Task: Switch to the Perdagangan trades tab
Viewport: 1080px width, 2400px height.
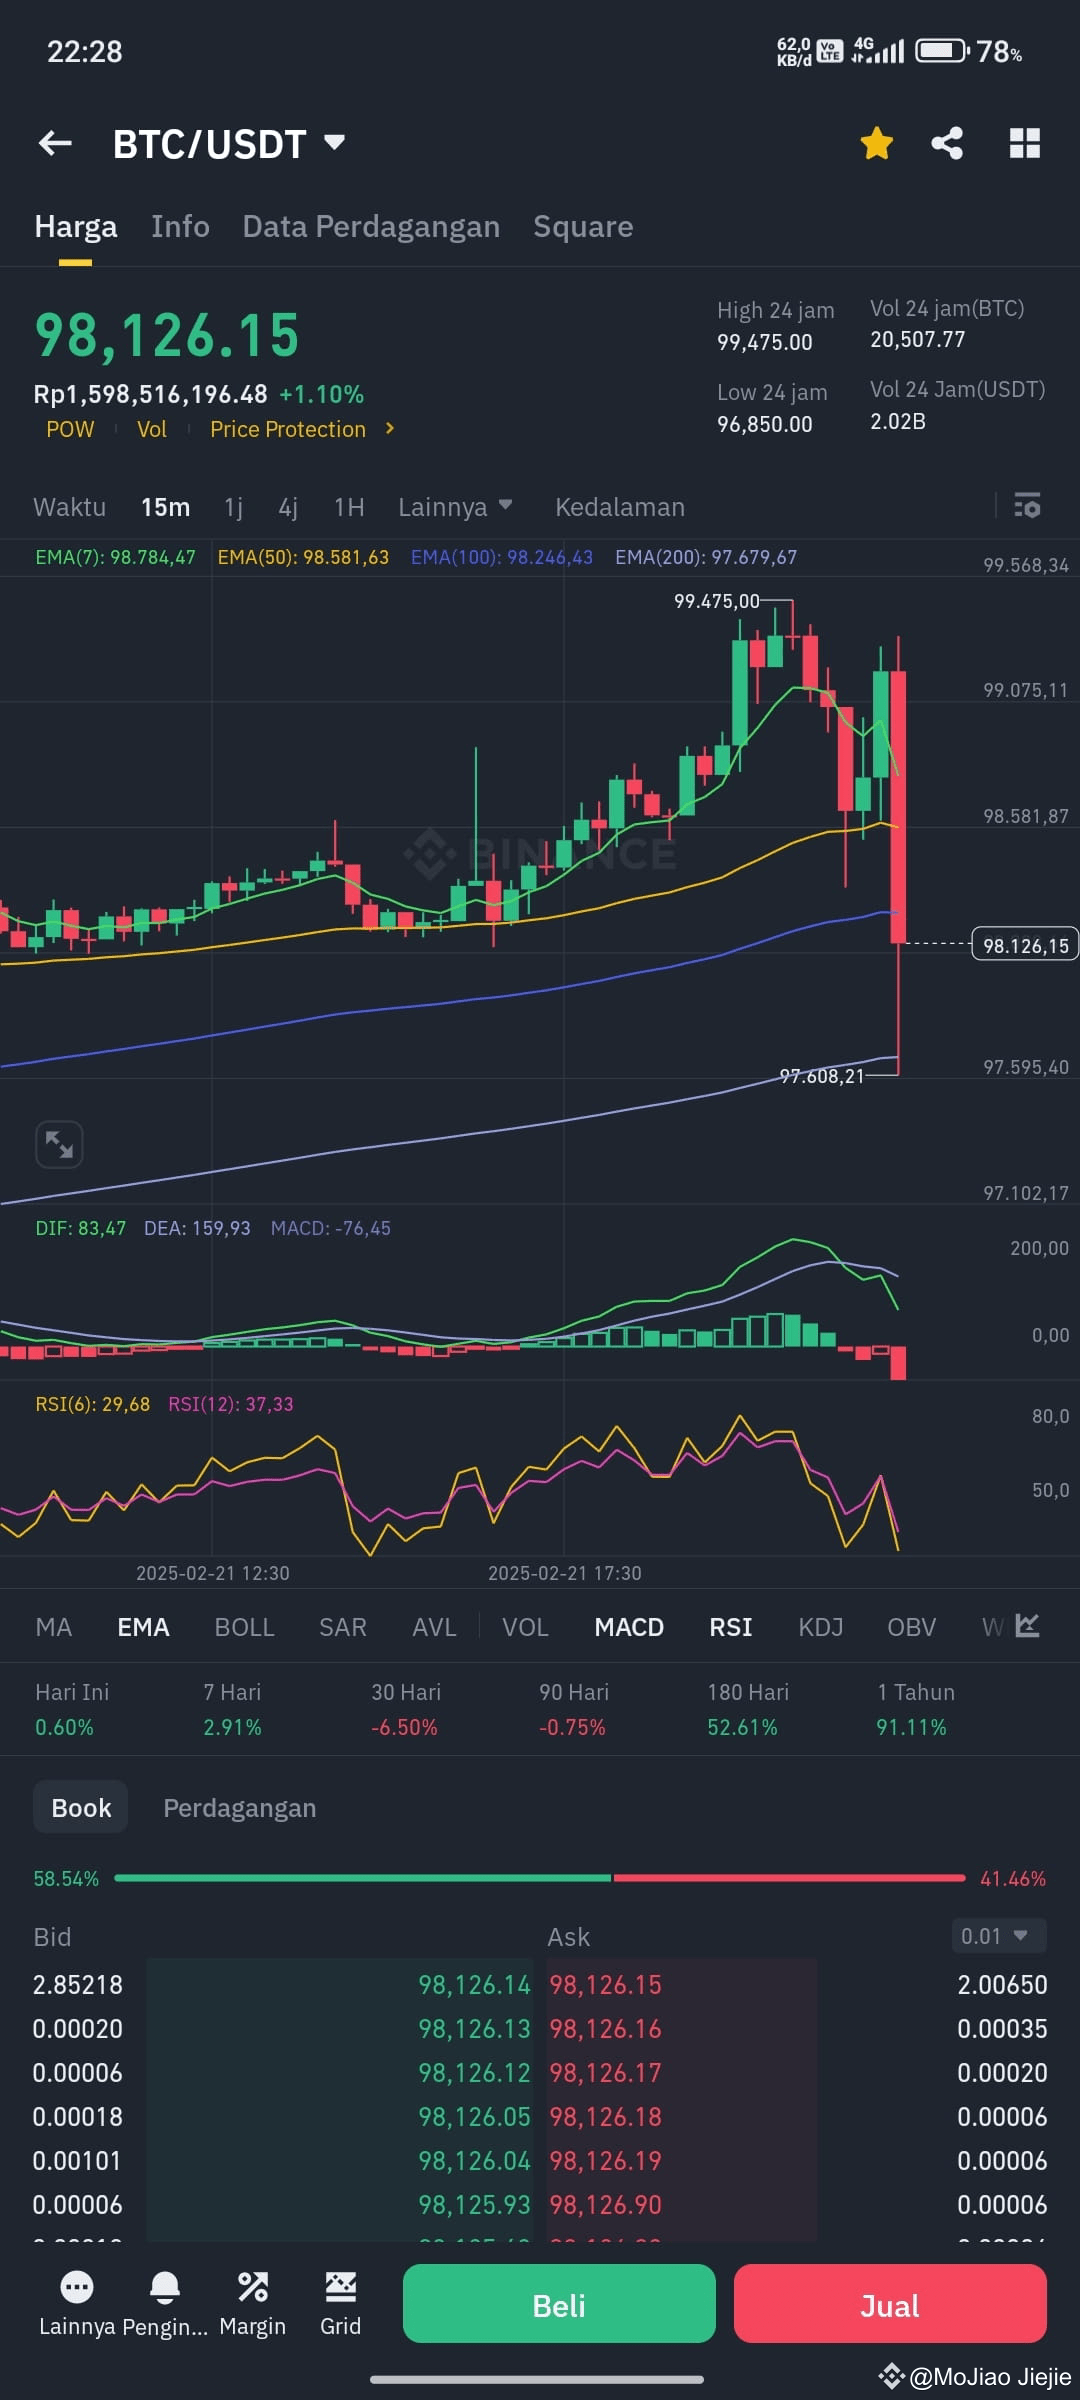Action: point(240,1808)
